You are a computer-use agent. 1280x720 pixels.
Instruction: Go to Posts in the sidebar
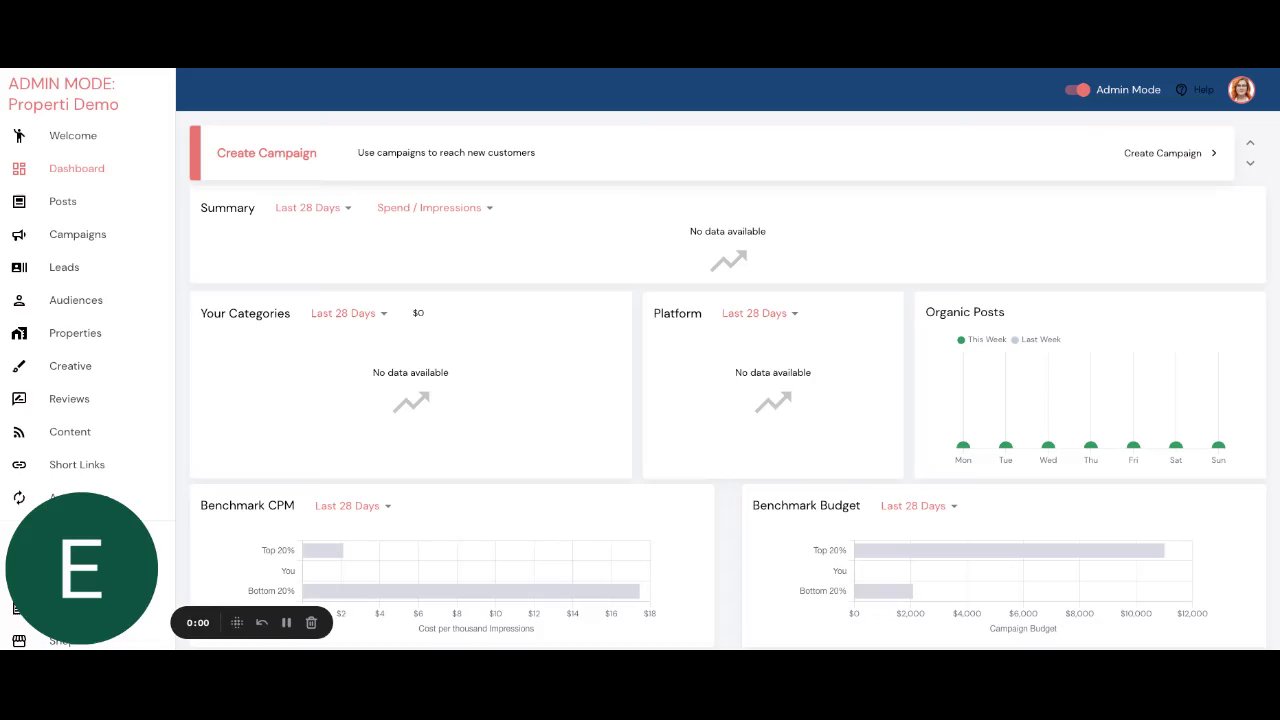click(x=62, y=202)
